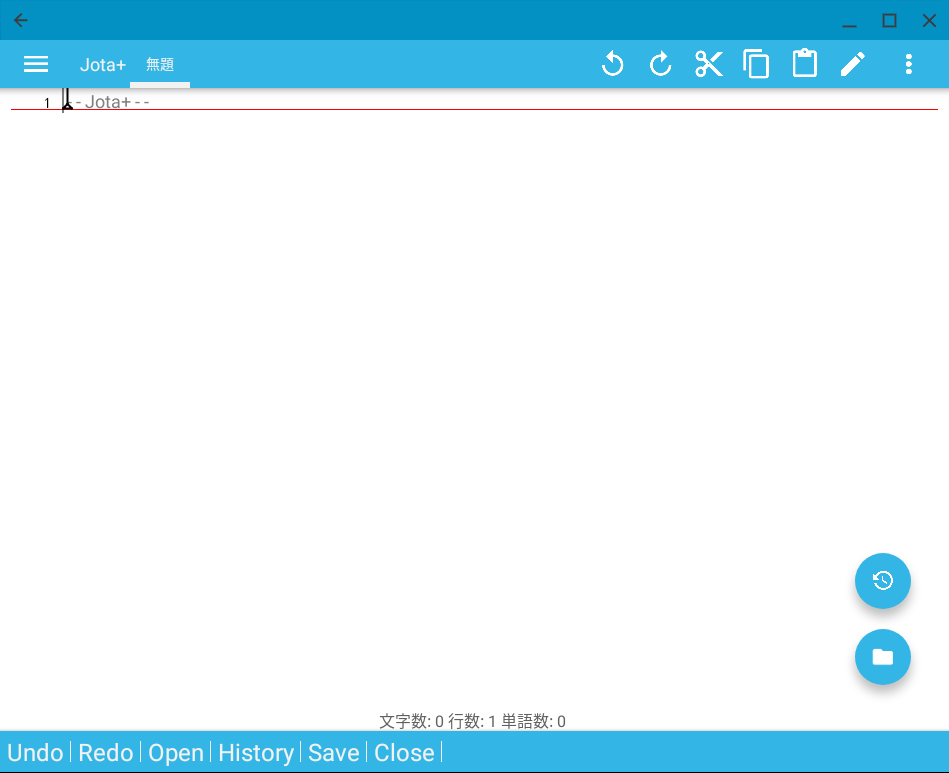Tap the floating folder open button
The width and height of the screenshot is (949, 773).
pos(882,657)
